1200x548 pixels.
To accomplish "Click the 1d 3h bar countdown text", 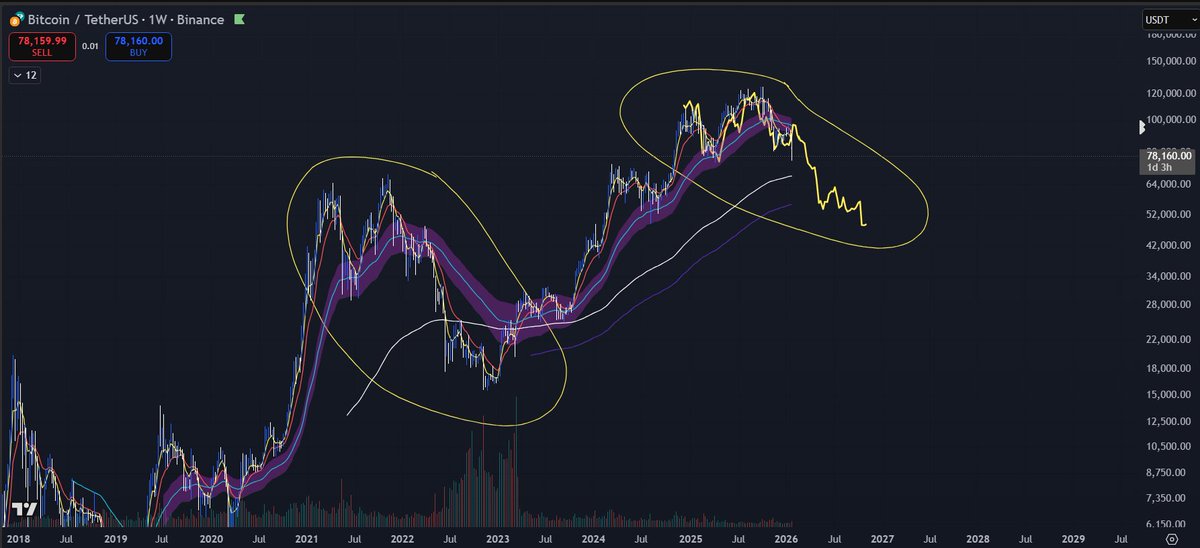I will (1160, 168).
